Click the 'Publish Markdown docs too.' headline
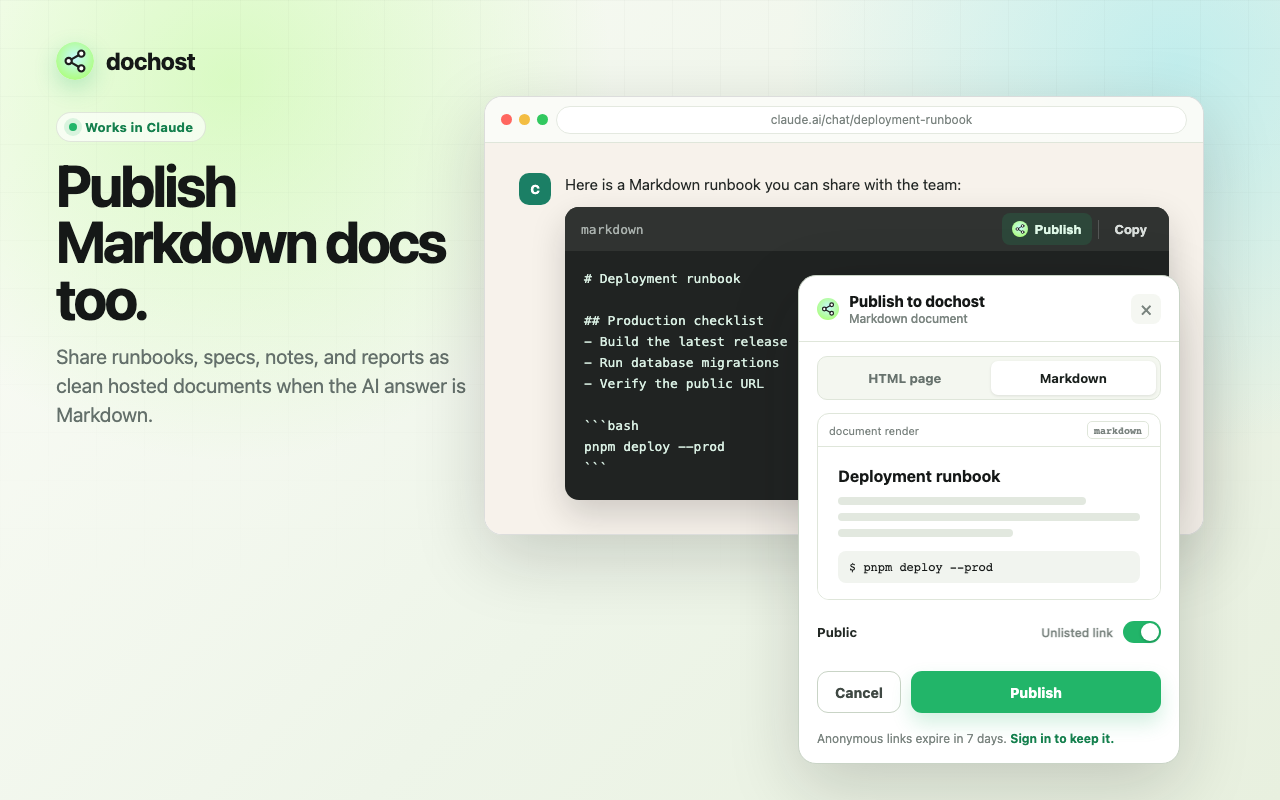Viewport: 1280px width, 800px height. pyautogui.click(x=251, y=243)
